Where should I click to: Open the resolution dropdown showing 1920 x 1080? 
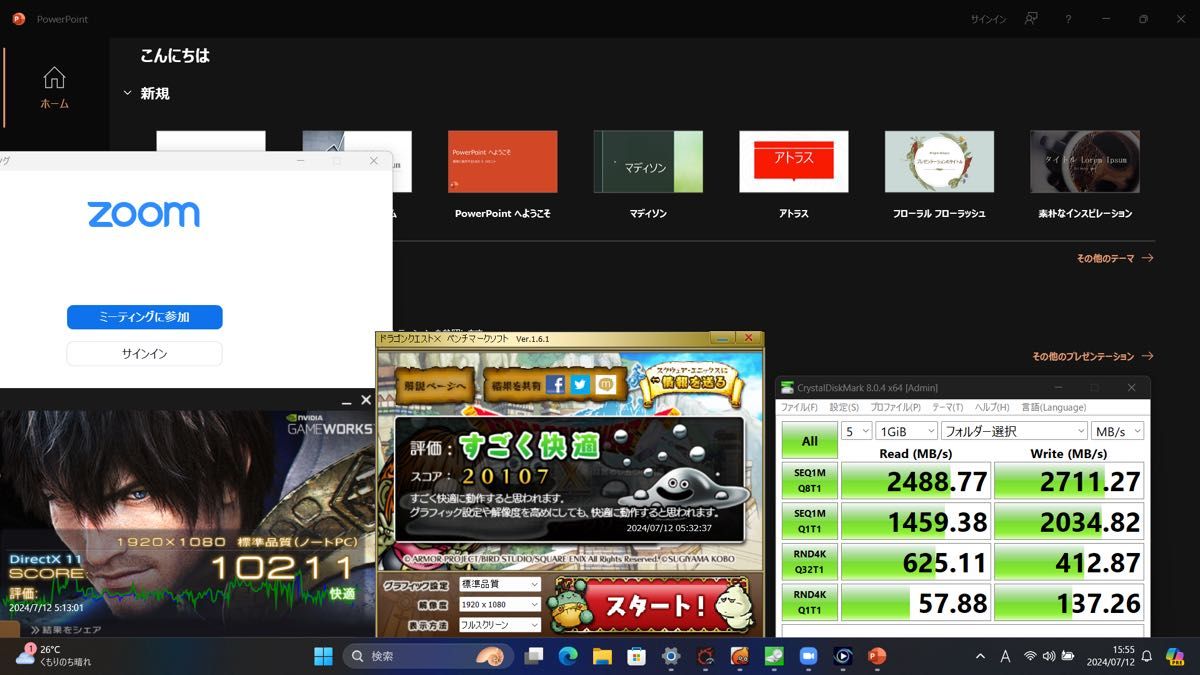tap(499, 605)
